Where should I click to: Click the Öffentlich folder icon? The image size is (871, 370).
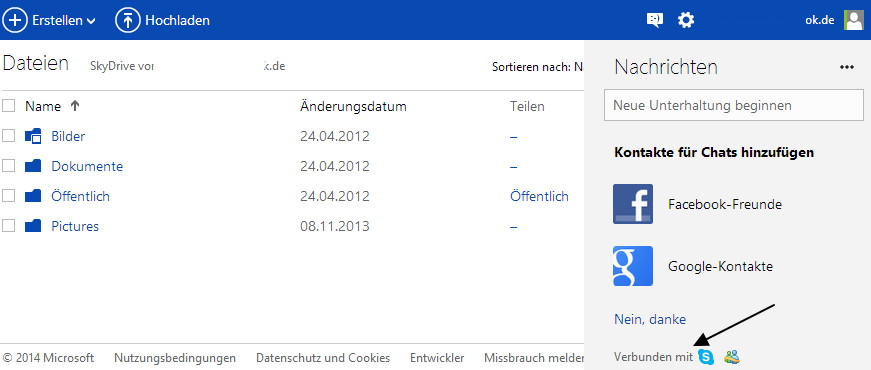(x=33, y=196)
